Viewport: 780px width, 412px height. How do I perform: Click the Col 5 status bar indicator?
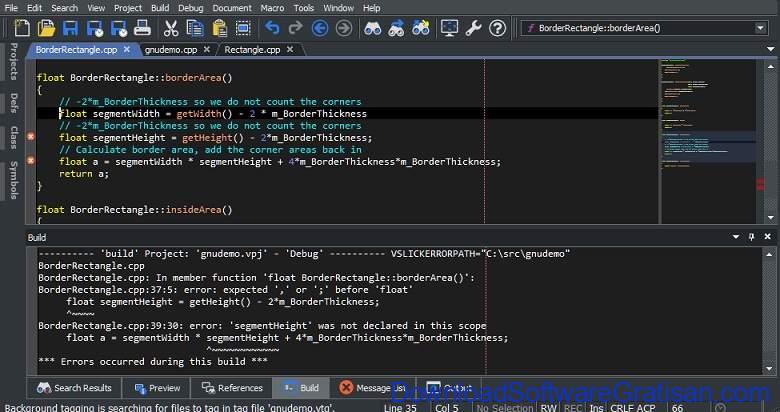click(x=447, y=408)
